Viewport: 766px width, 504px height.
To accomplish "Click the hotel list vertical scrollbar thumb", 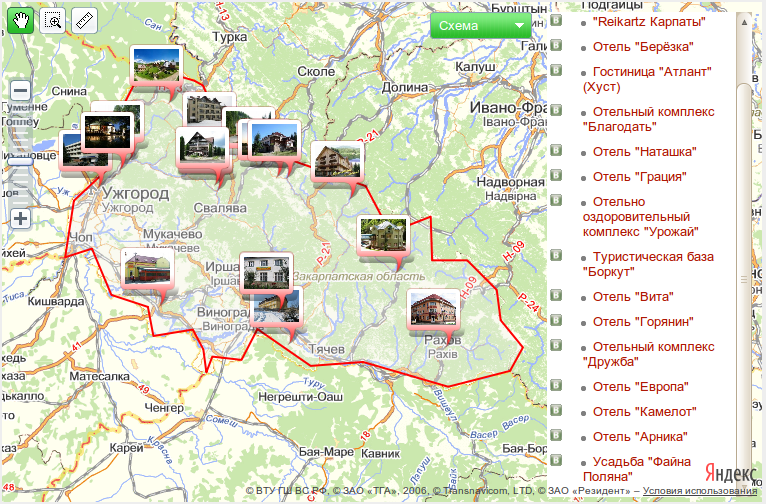I will 744,278.
